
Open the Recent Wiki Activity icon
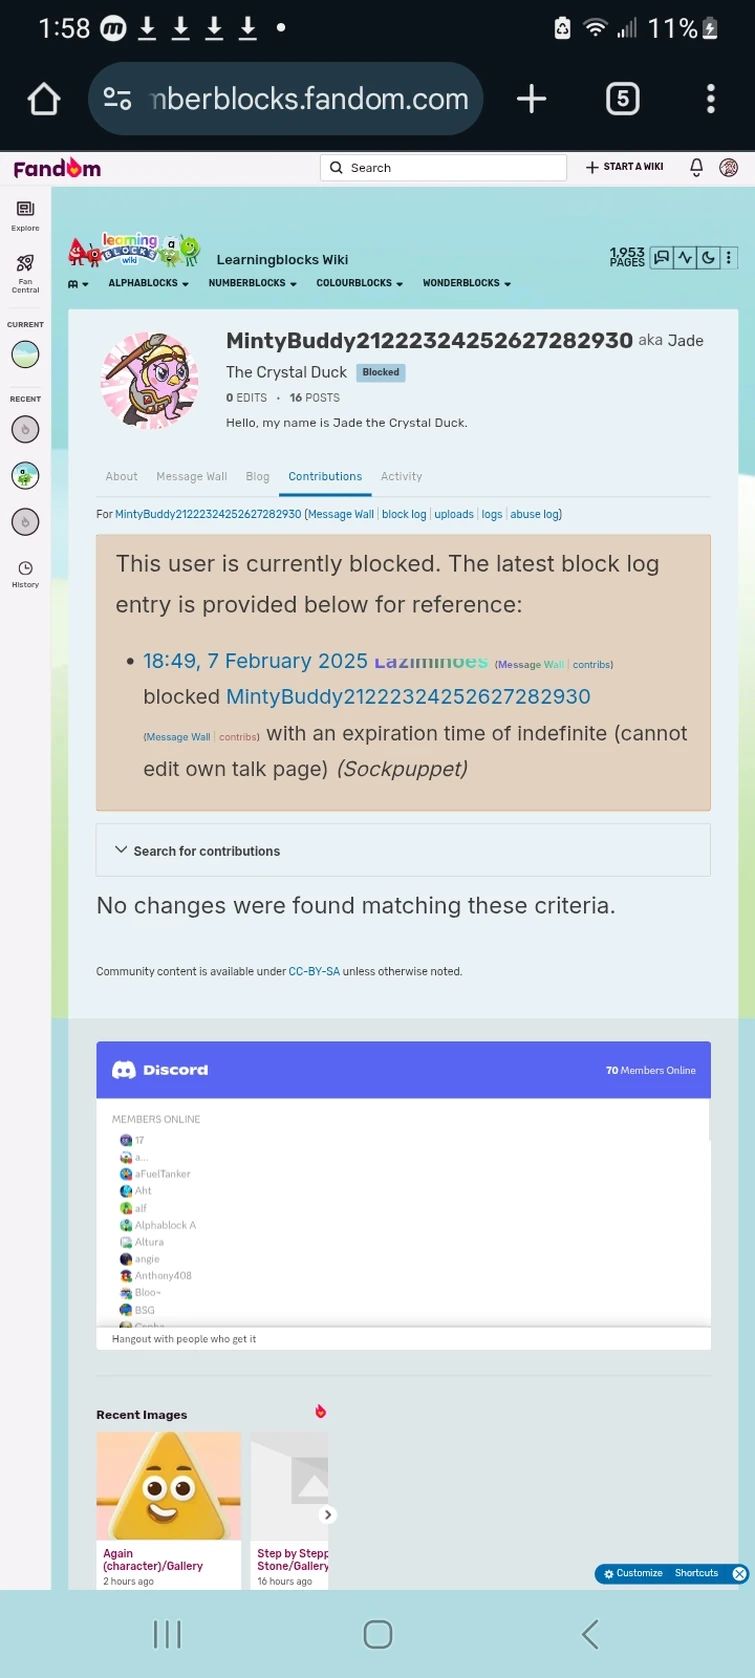(685, 258)
